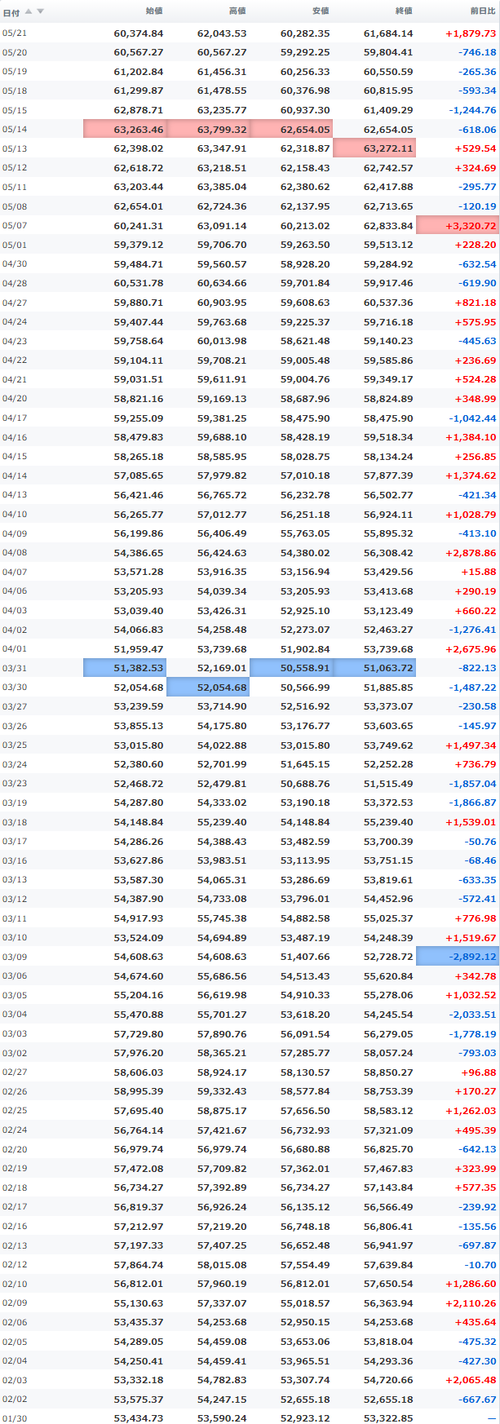Select the 始値 column header
This screenshot has width=500, height=1424.
pyautogui.click(x=154, y=12)
